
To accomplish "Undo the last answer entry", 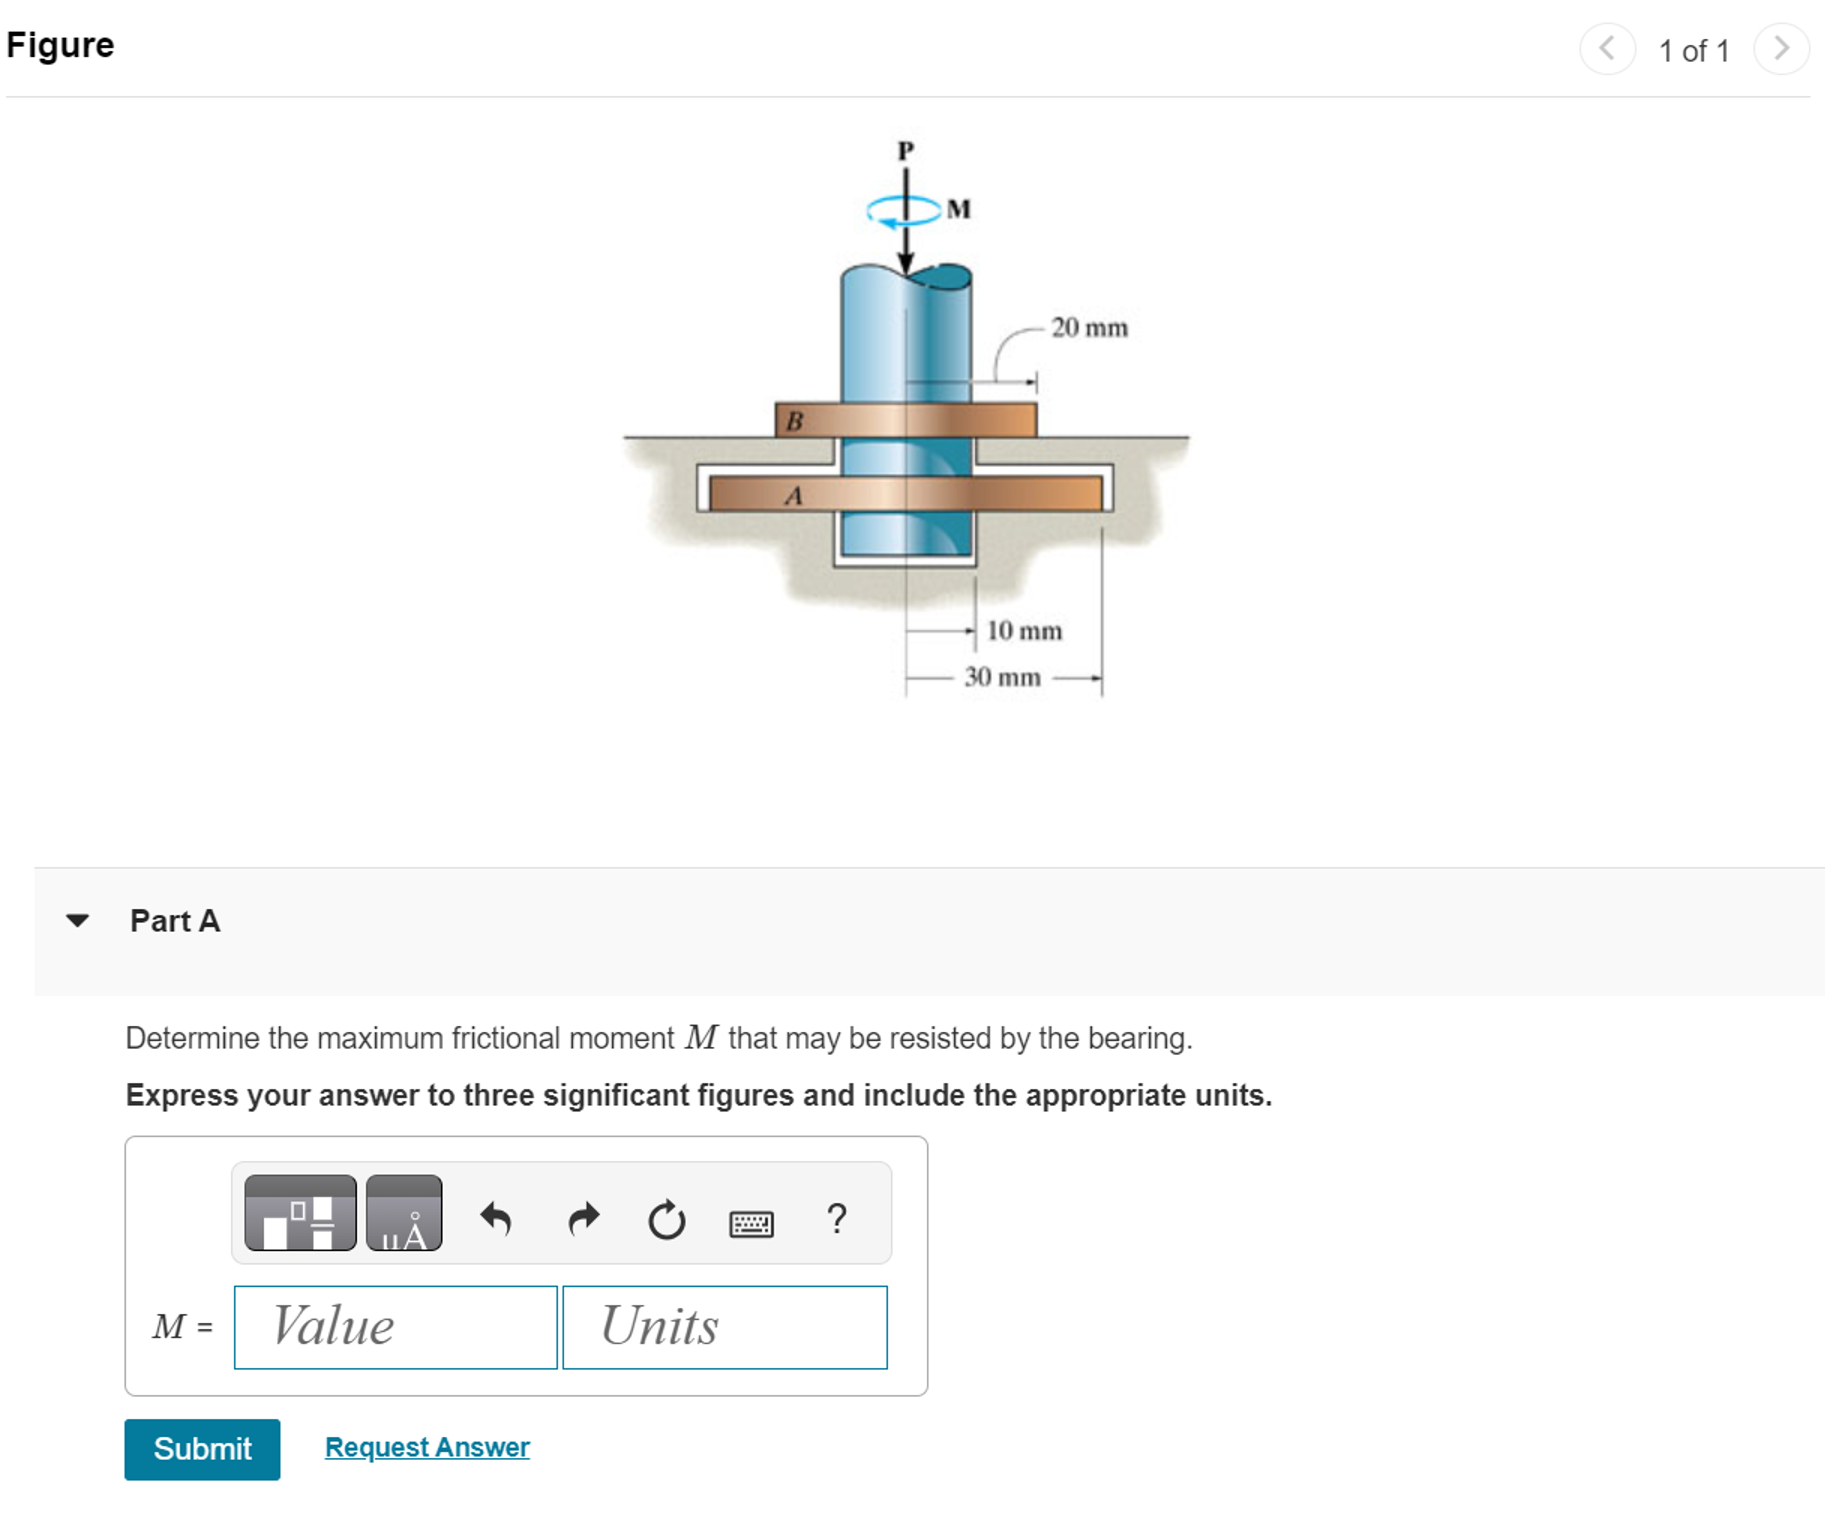I will click(x=494, y=1216).
